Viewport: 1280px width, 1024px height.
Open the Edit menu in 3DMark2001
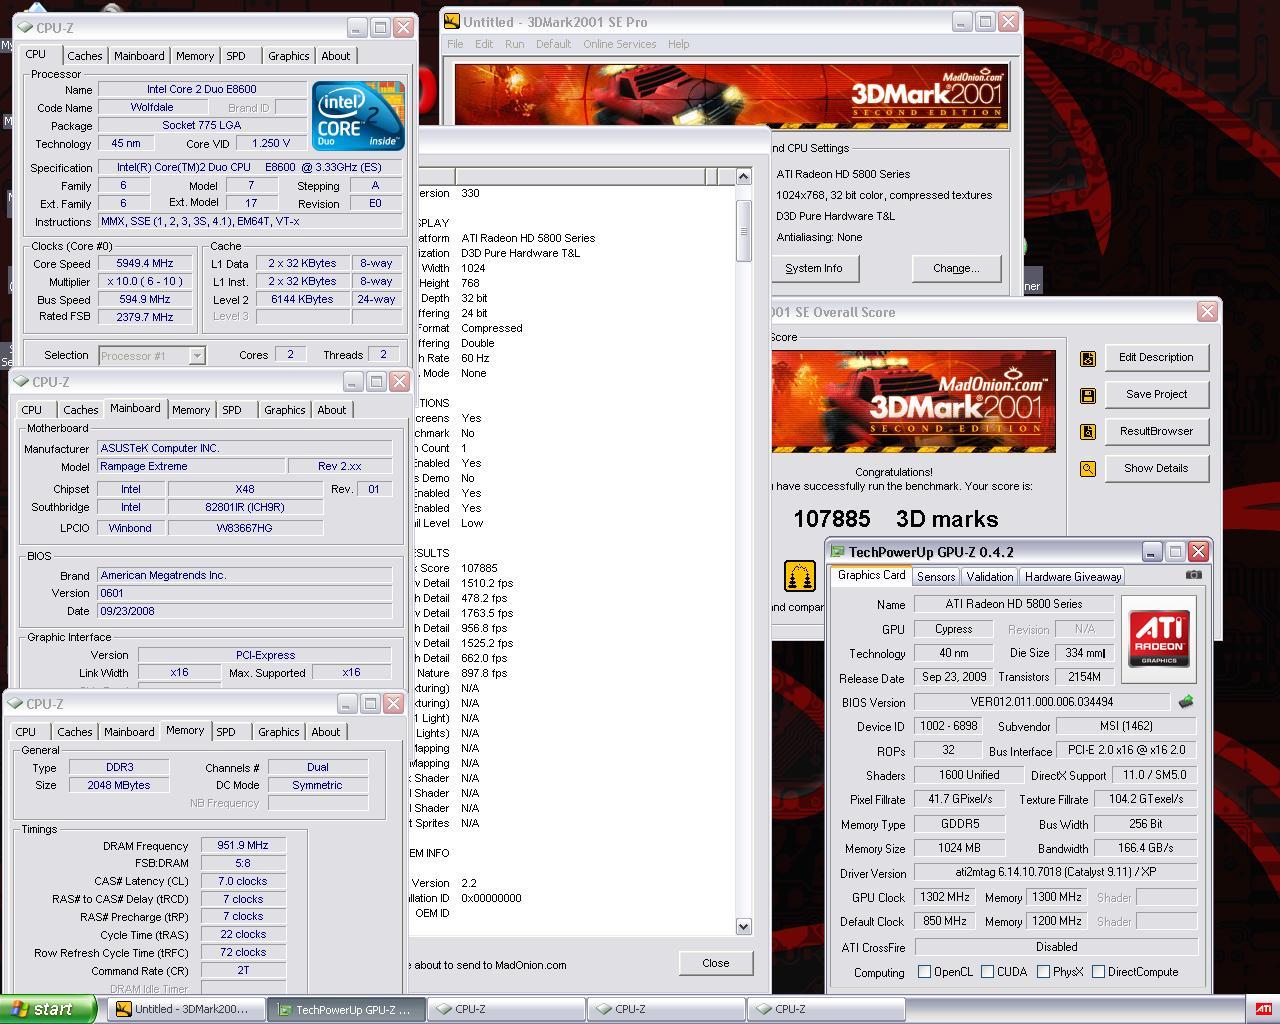tap(484, 44)
